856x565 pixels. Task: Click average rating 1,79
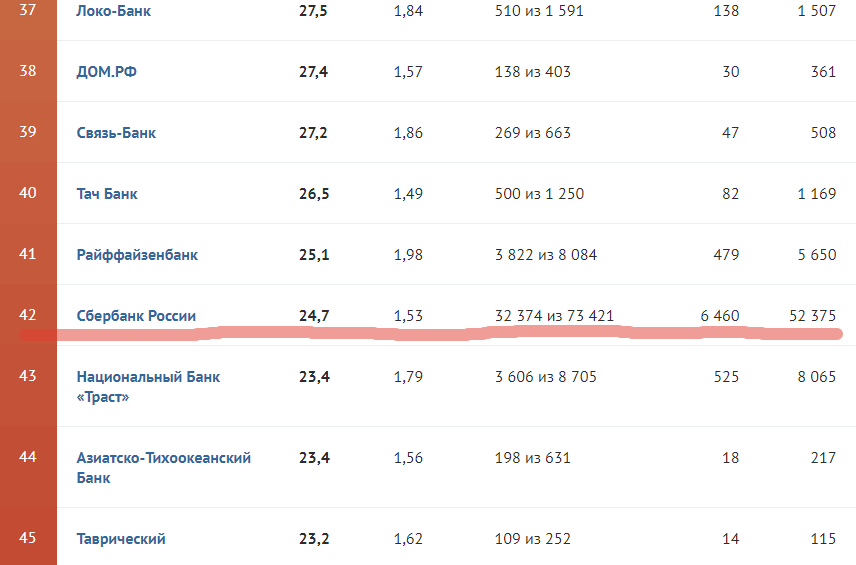coord(408,377)
